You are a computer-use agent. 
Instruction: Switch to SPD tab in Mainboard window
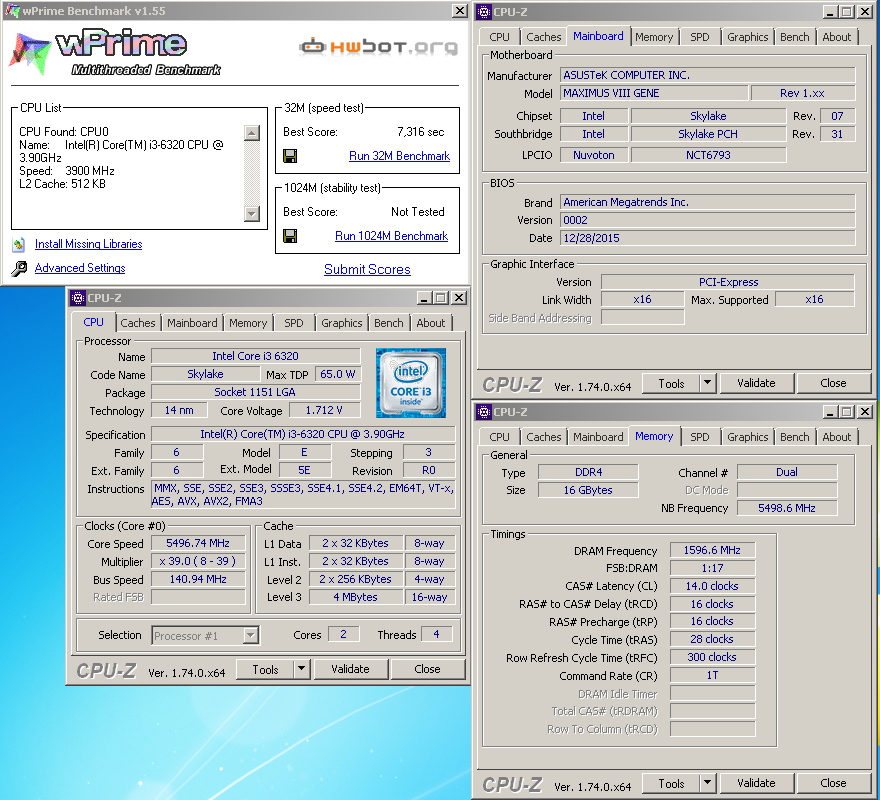(x=699, y=37)
